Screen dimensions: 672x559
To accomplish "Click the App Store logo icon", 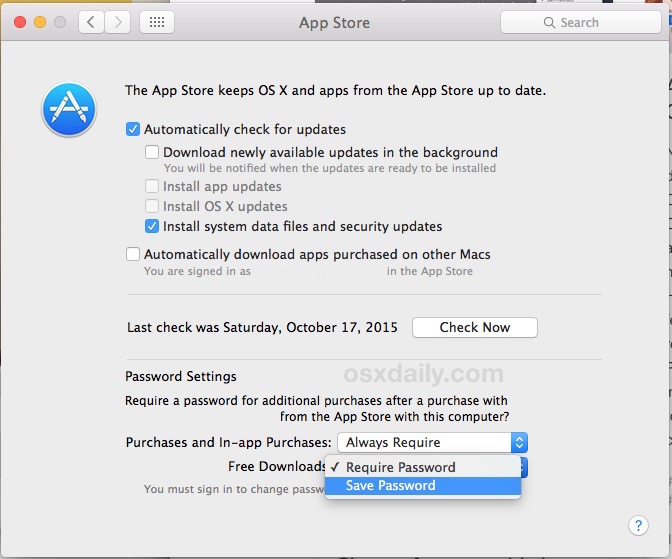I will [x=69, y=110].
